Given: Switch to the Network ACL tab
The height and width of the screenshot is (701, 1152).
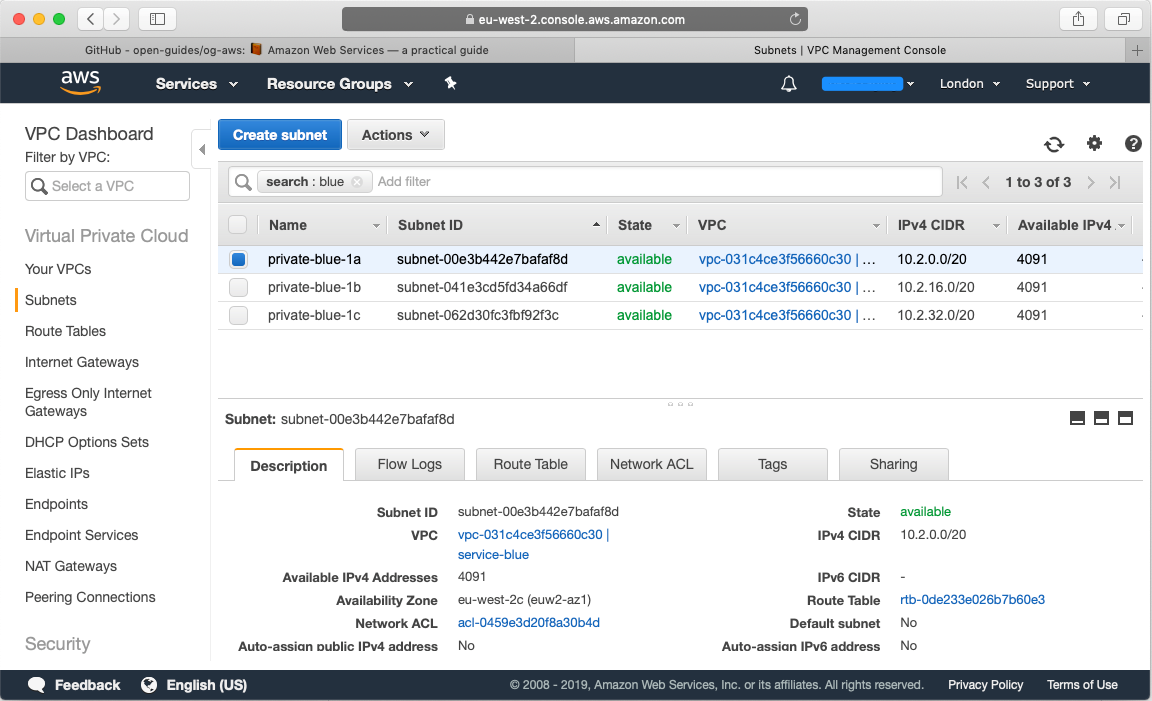Looking at the screenshot, I should 652,464.
